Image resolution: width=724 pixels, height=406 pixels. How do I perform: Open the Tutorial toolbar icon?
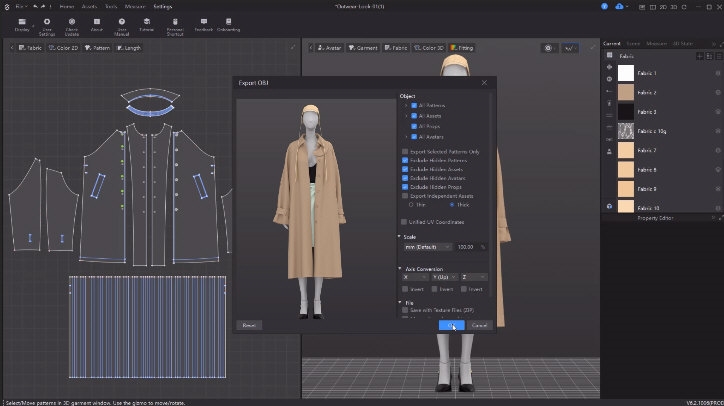tap(146, 25)
